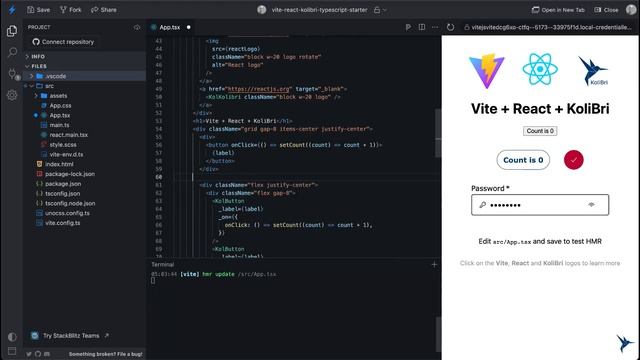Image resolution: width=640 pixels, height=360 pixels.
Task: Share the project
Action: [104, 10]
